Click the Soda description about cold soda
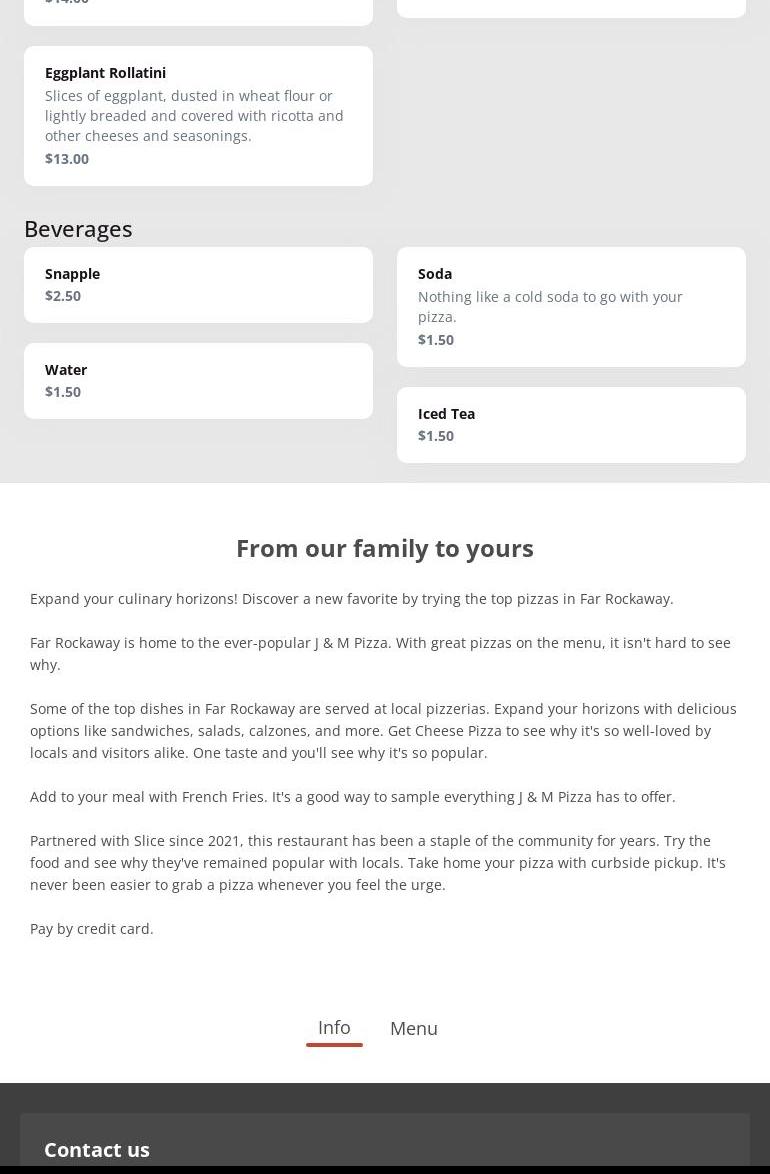The image size is (770, 1174). pyautogui.click(x=550, y=307)
